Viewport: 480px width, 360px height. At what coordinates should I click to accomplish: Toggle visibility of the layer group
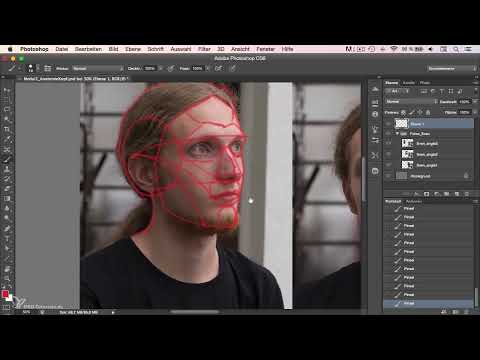388,134
